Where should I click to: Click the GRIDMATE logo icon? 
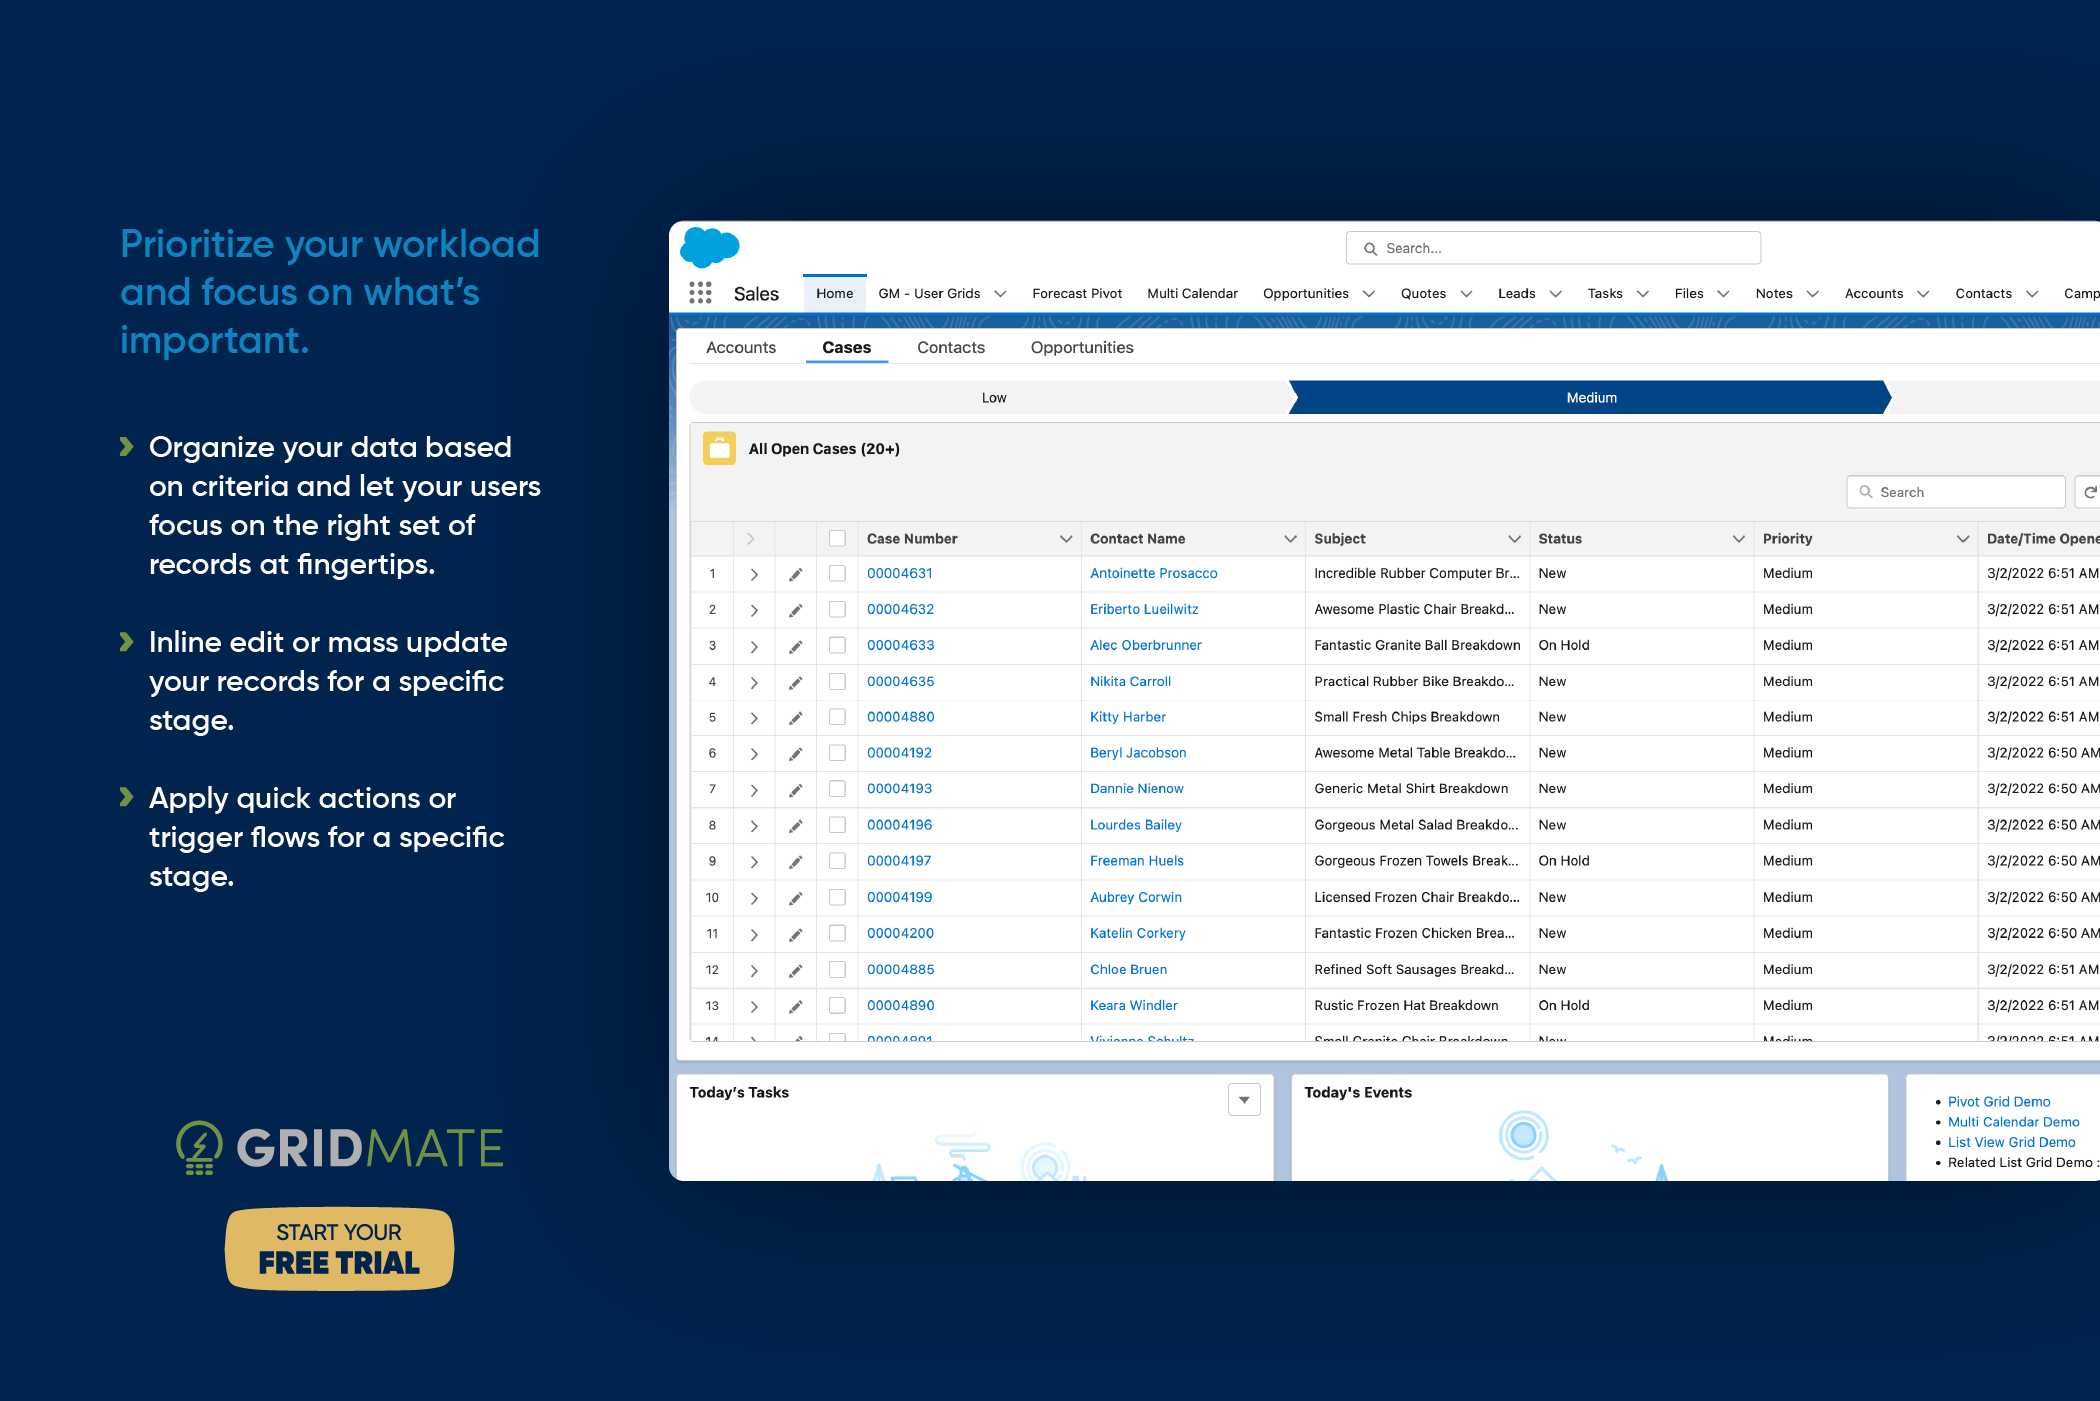click(198, 1147)
